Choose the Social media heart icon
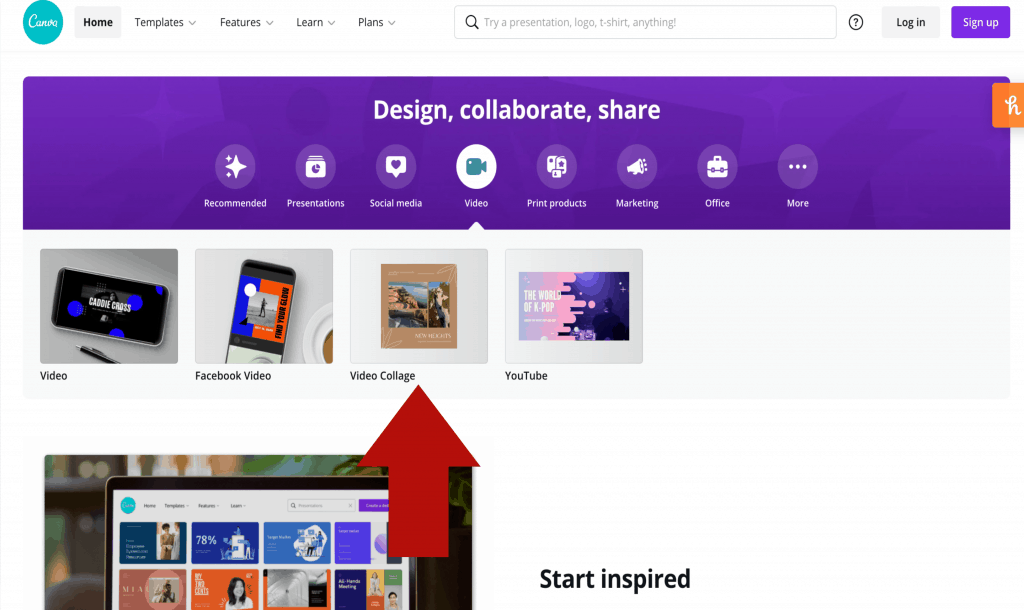 [396, 167]
